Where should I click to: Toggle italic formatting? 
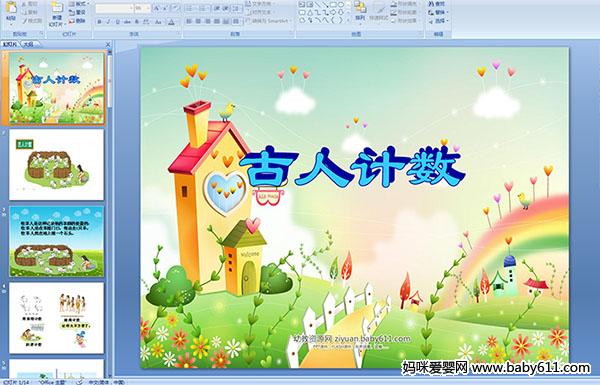pyautogui.click(x=108, y=22)
